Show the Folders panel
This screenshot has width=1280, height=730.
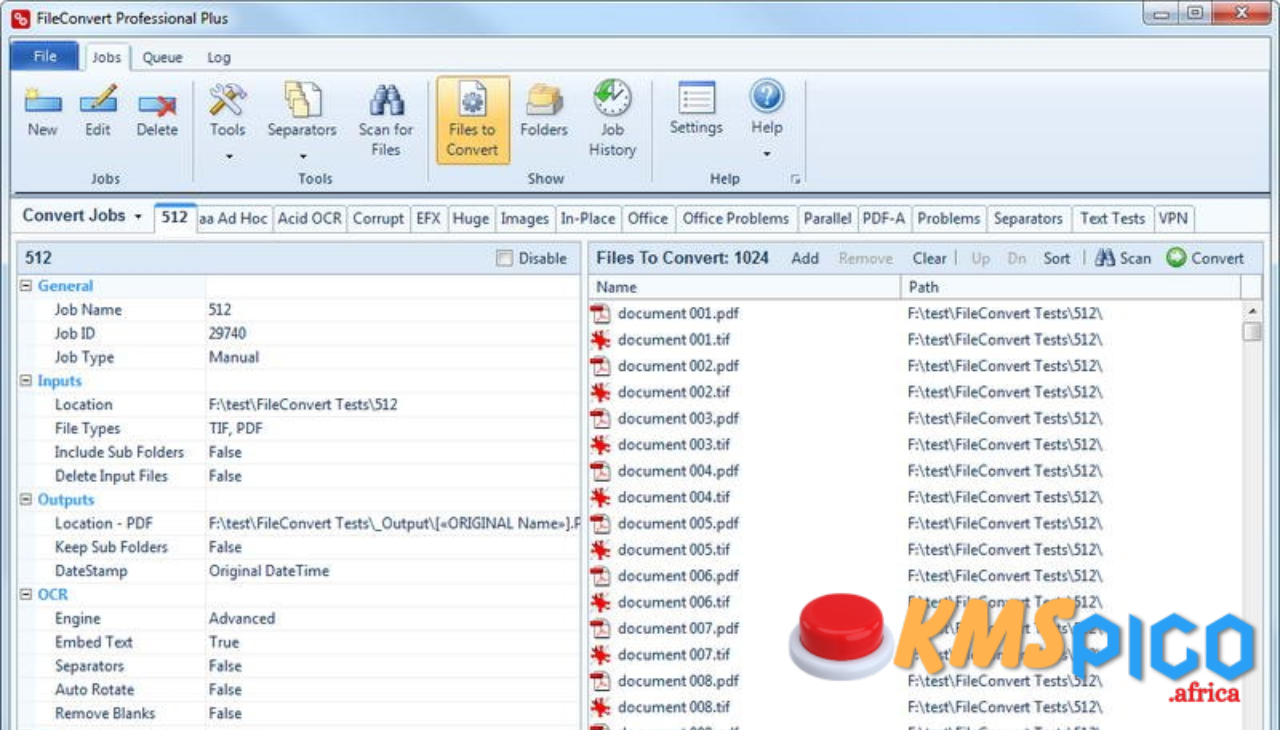[544, 110]
